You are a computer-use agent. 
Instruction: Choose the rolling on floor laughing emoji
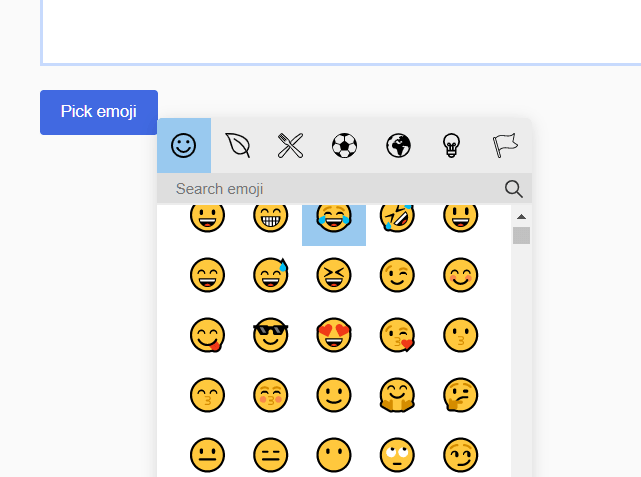coord(397,217)
